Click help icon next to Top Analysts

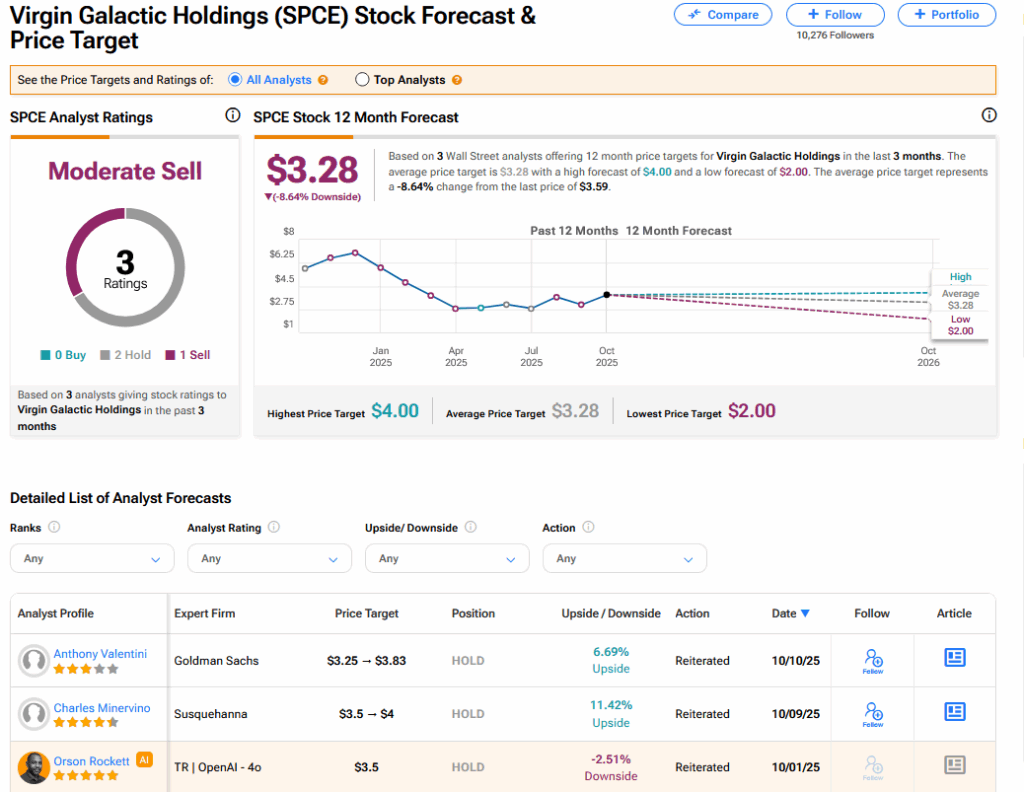(x=457, y=80)
